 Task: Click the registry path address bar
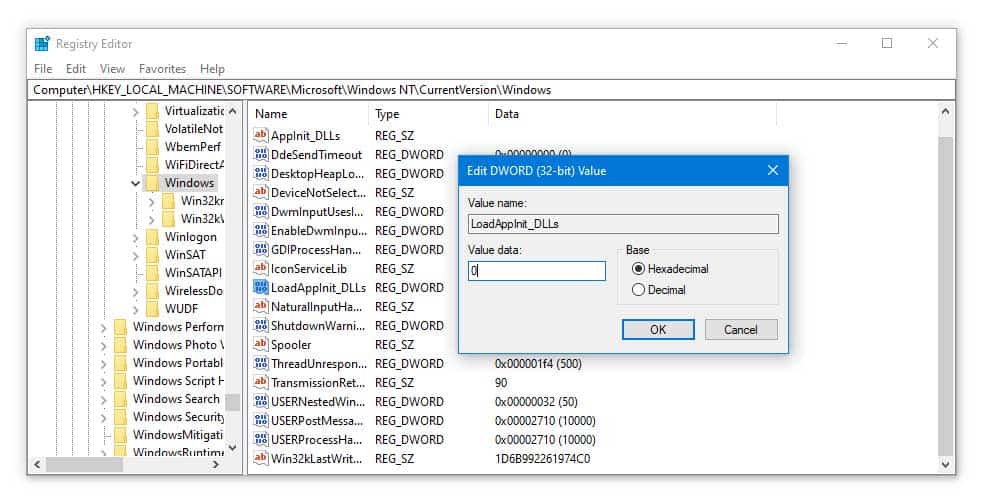click(492, 90)
